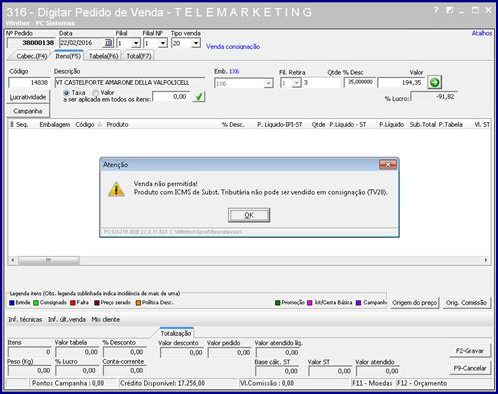Switch to the Tabela(F6) tab
The width and height of the screenshot is (498, 394).
(x=103, y=56)
